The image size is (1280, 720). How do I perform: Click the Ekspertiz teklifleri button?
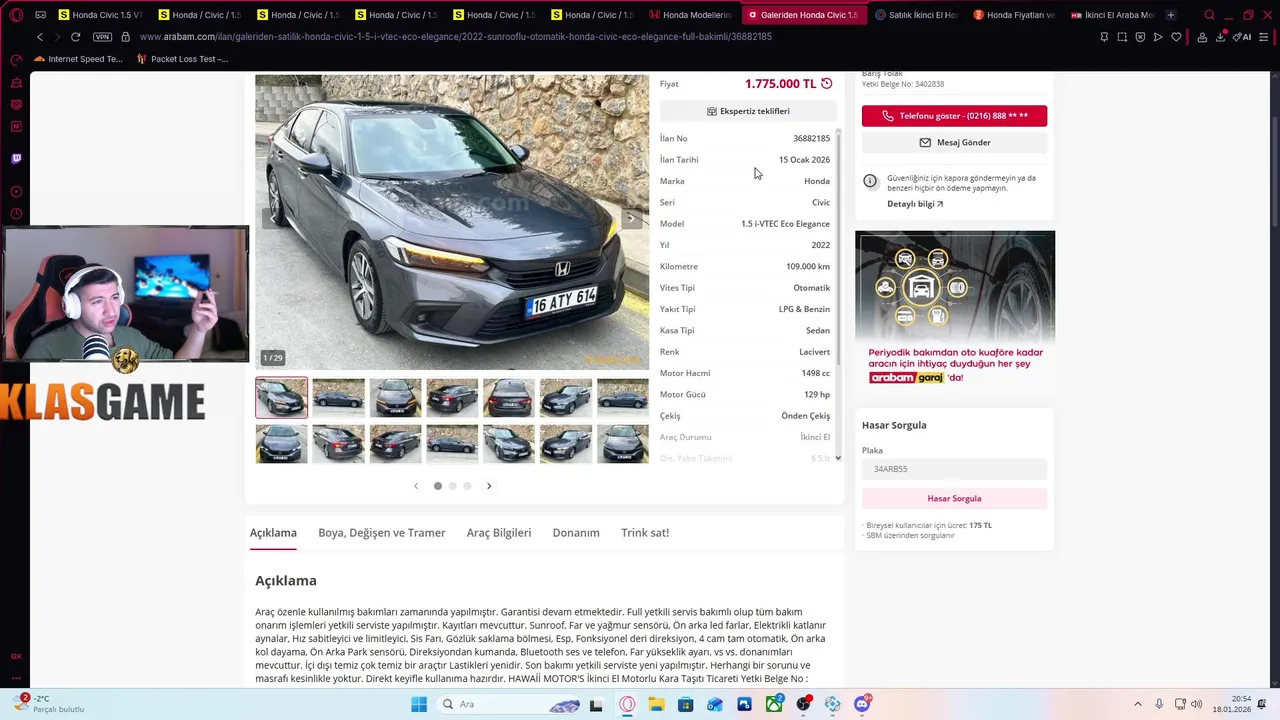(748, 111)
